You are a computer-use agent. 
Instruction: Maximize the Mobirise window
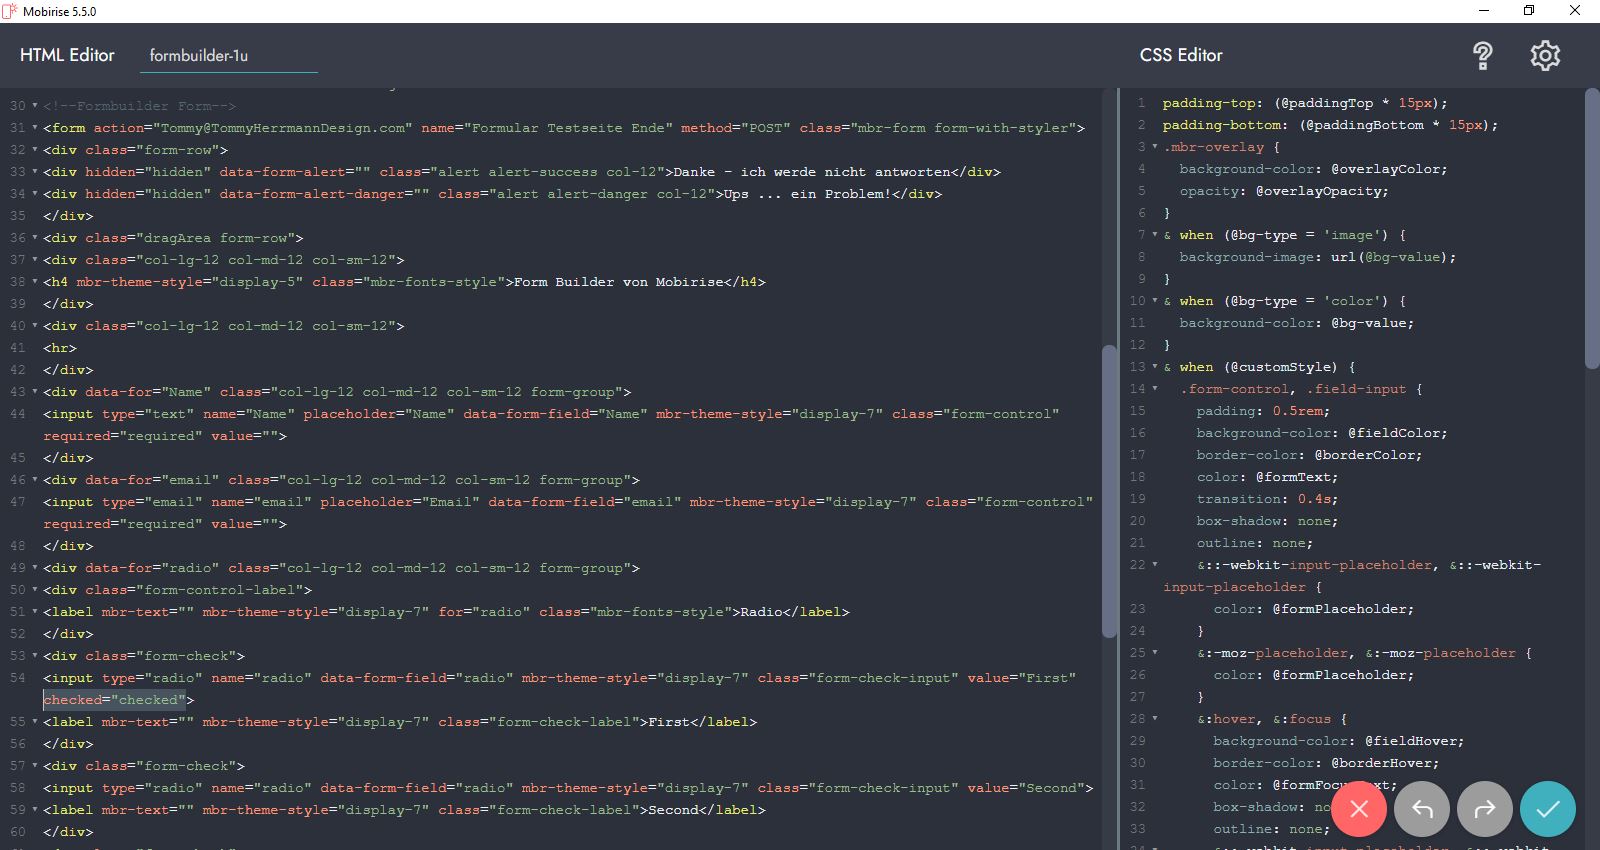[x=1529, y=11]
